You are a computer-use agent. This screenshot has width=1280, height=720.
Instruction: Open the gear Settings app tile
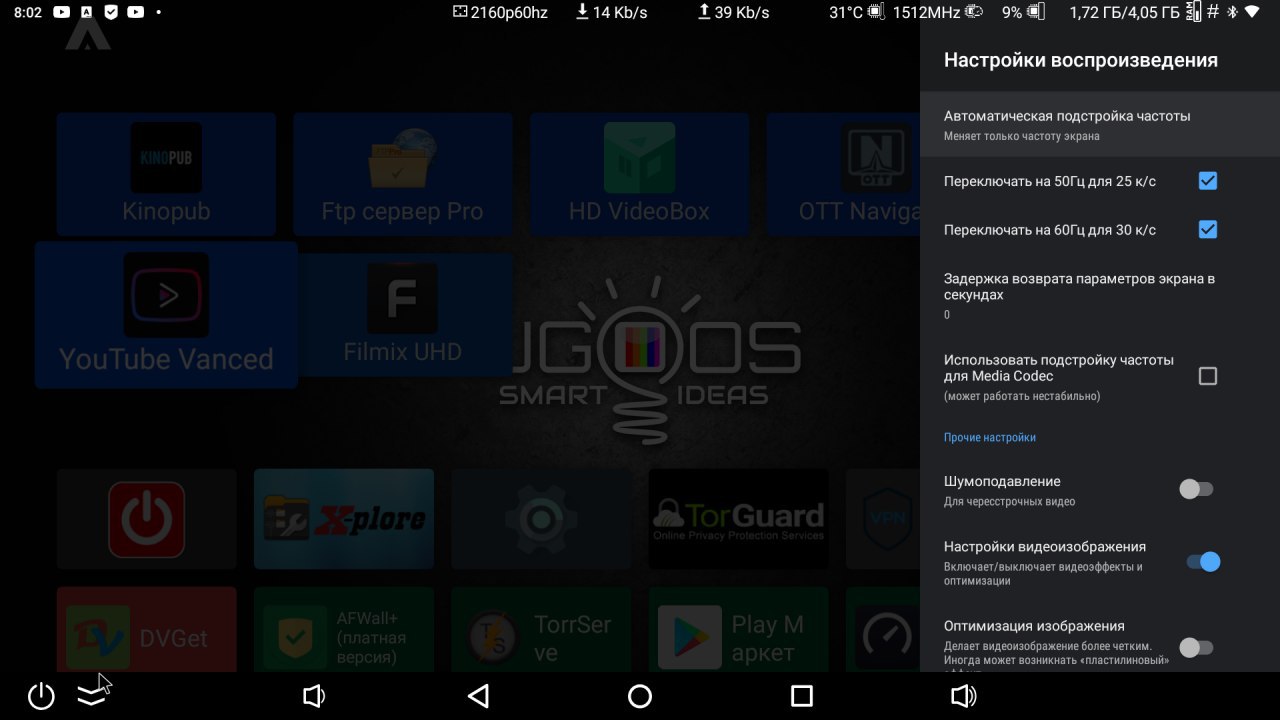[x=541, y=519]
